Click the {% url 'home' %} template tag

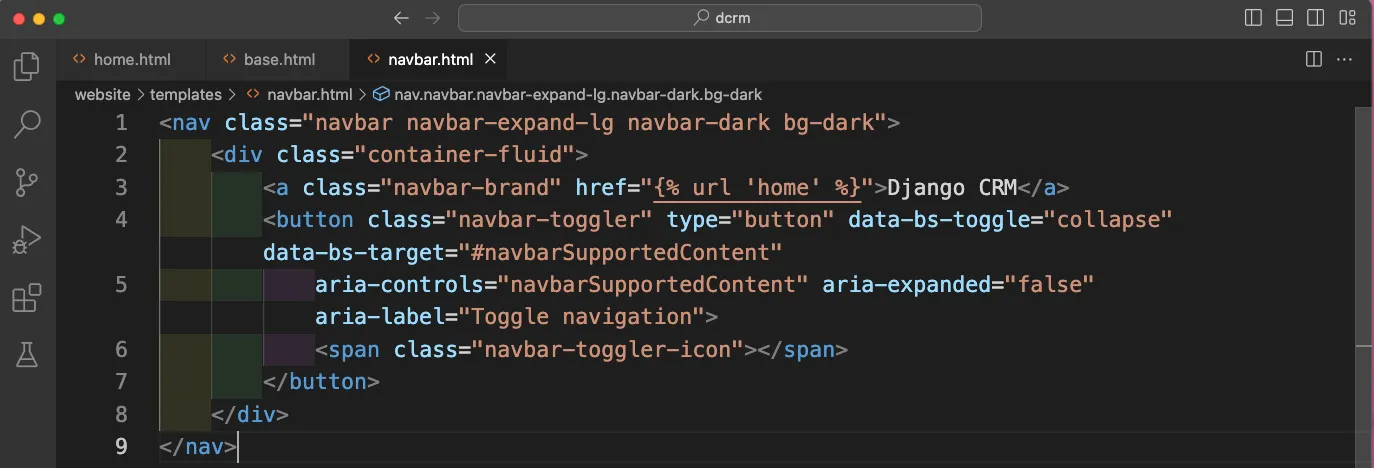(x=757, y=187)
